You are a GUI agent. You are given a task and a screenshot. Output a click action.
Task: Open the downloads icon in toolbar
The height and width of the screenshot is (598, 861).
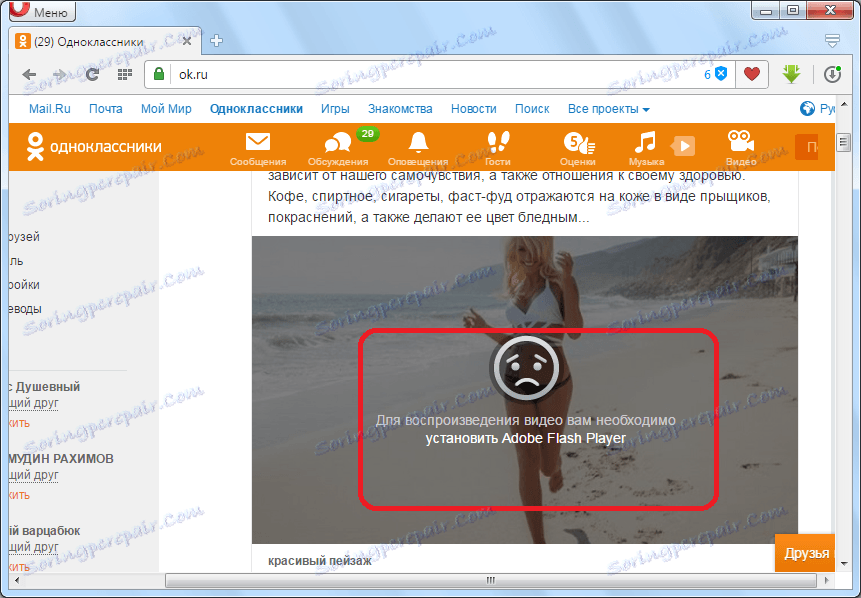coord(832,74)
